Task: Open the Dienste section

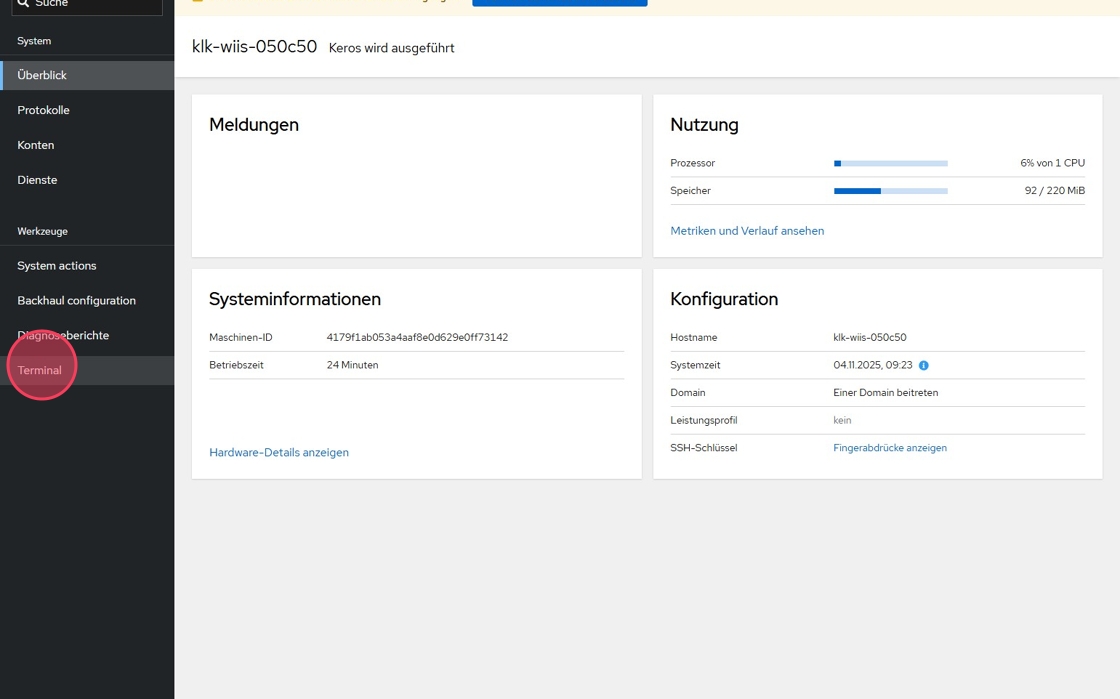Action: (37, 180)
